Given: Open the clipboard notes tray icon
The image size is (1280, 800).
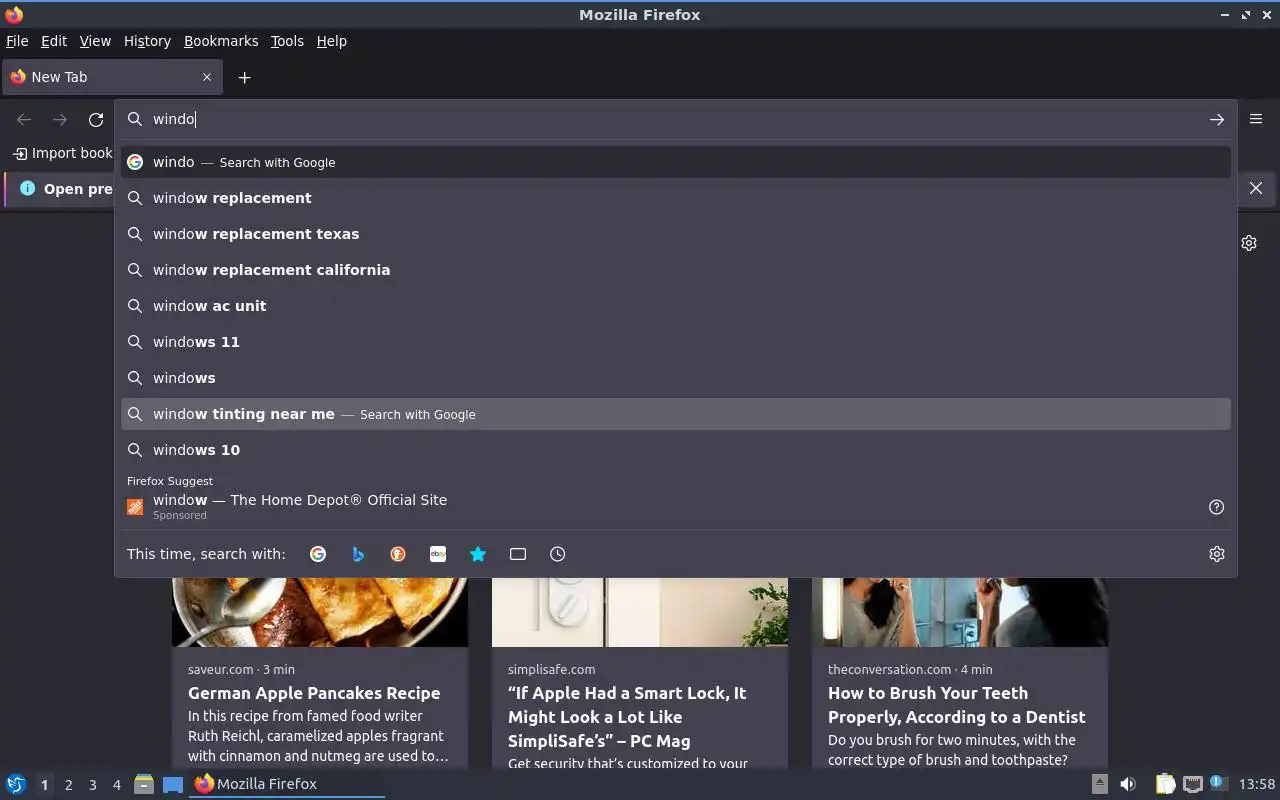Looking at the screenshot, I should pos(1165,784).
